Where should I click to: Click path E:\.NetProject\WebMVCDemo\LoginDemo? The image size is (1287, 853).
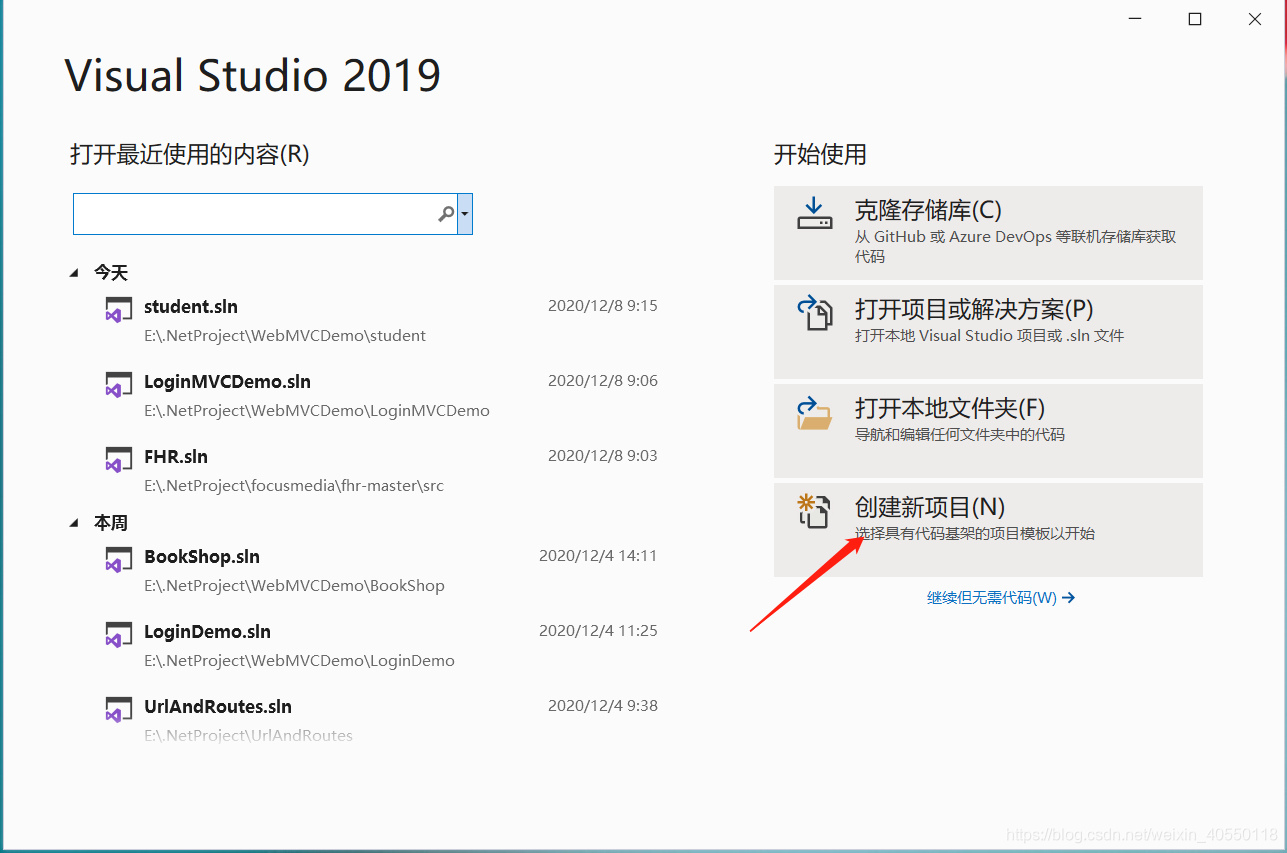299,661
